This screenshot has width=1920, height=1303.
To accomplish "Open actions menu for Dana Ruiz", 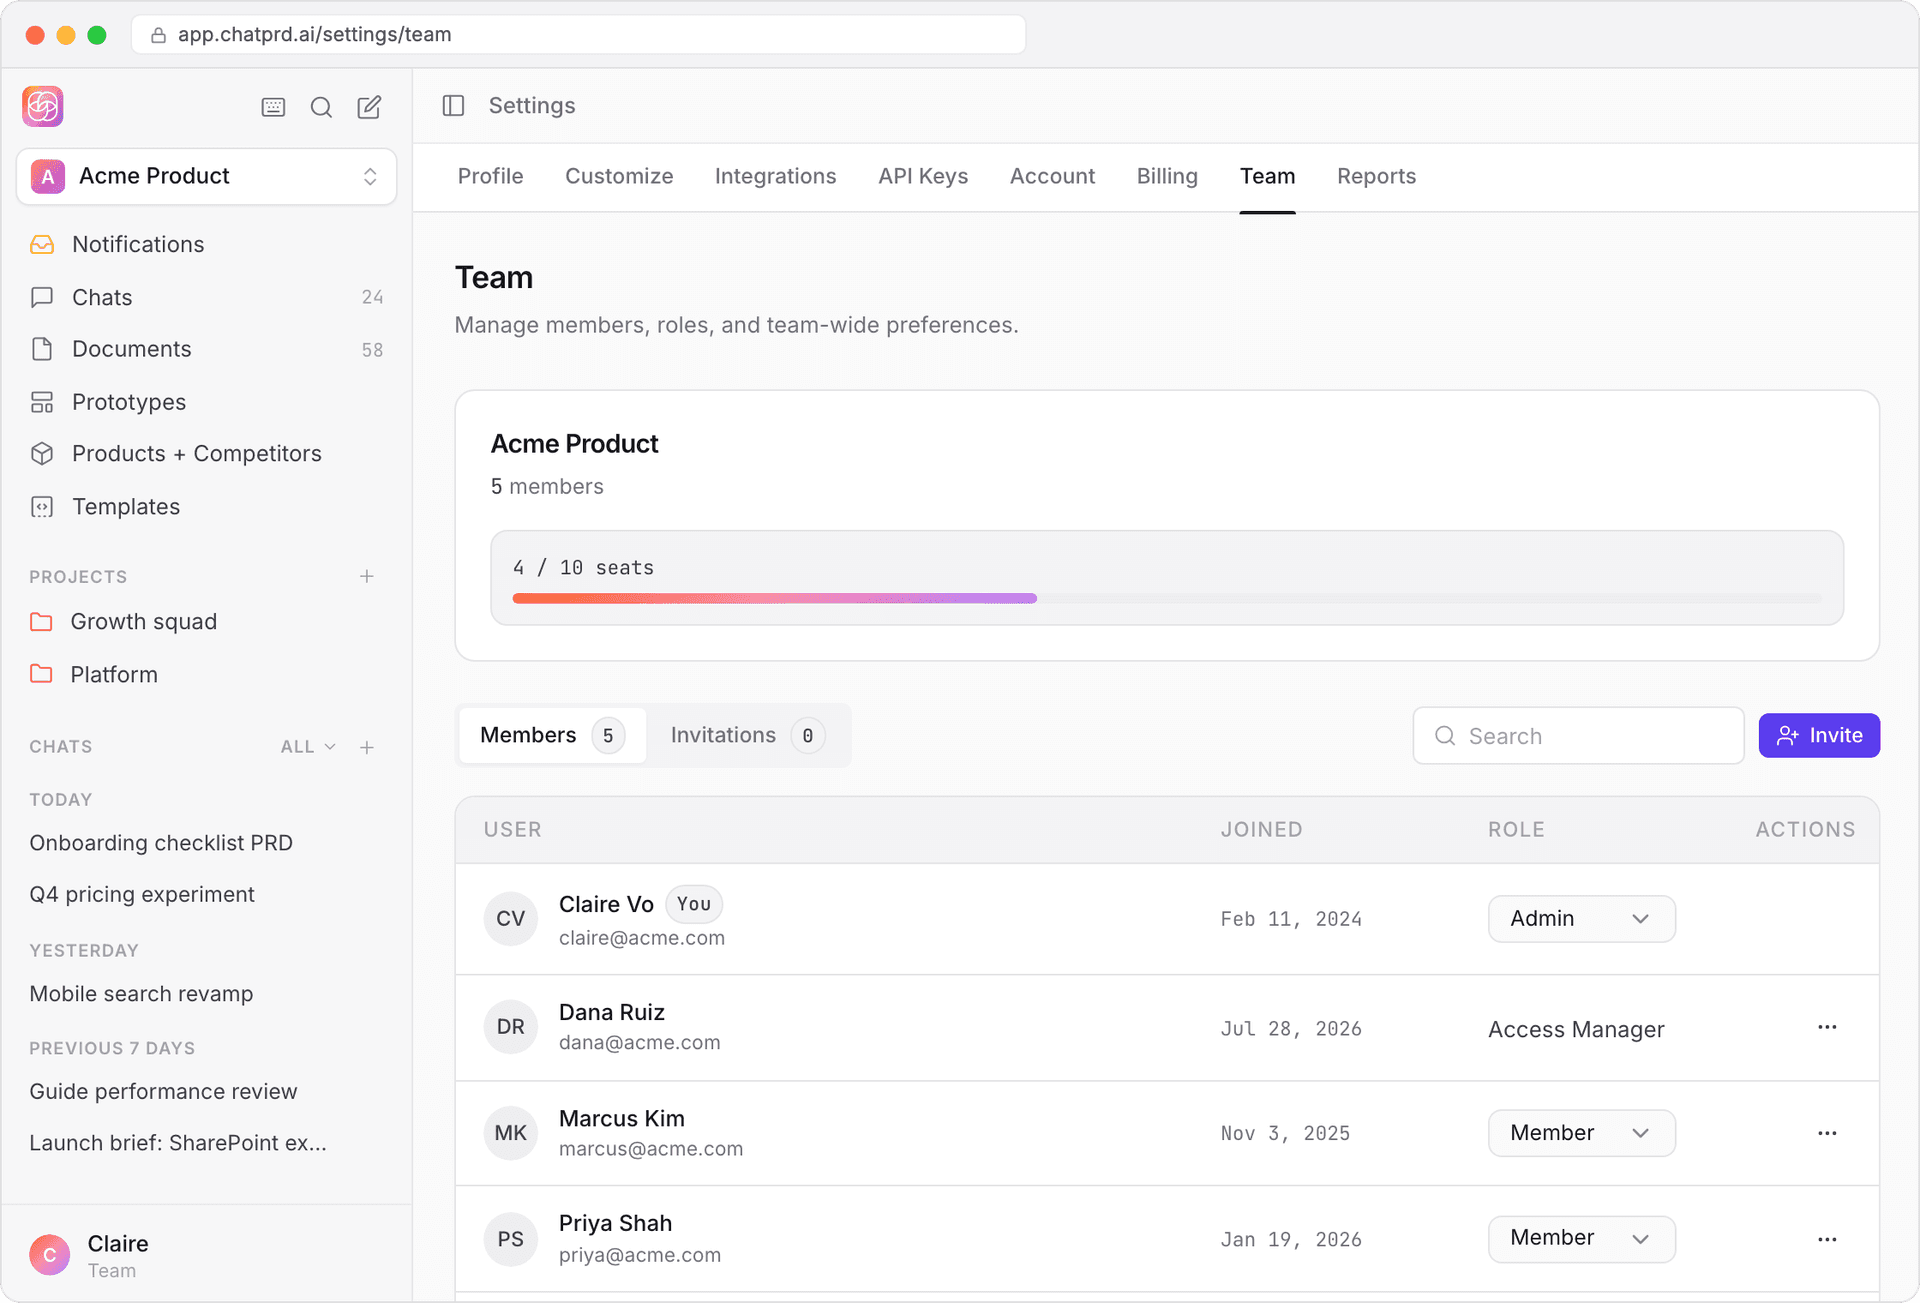I will [x=1827, y=1028].
